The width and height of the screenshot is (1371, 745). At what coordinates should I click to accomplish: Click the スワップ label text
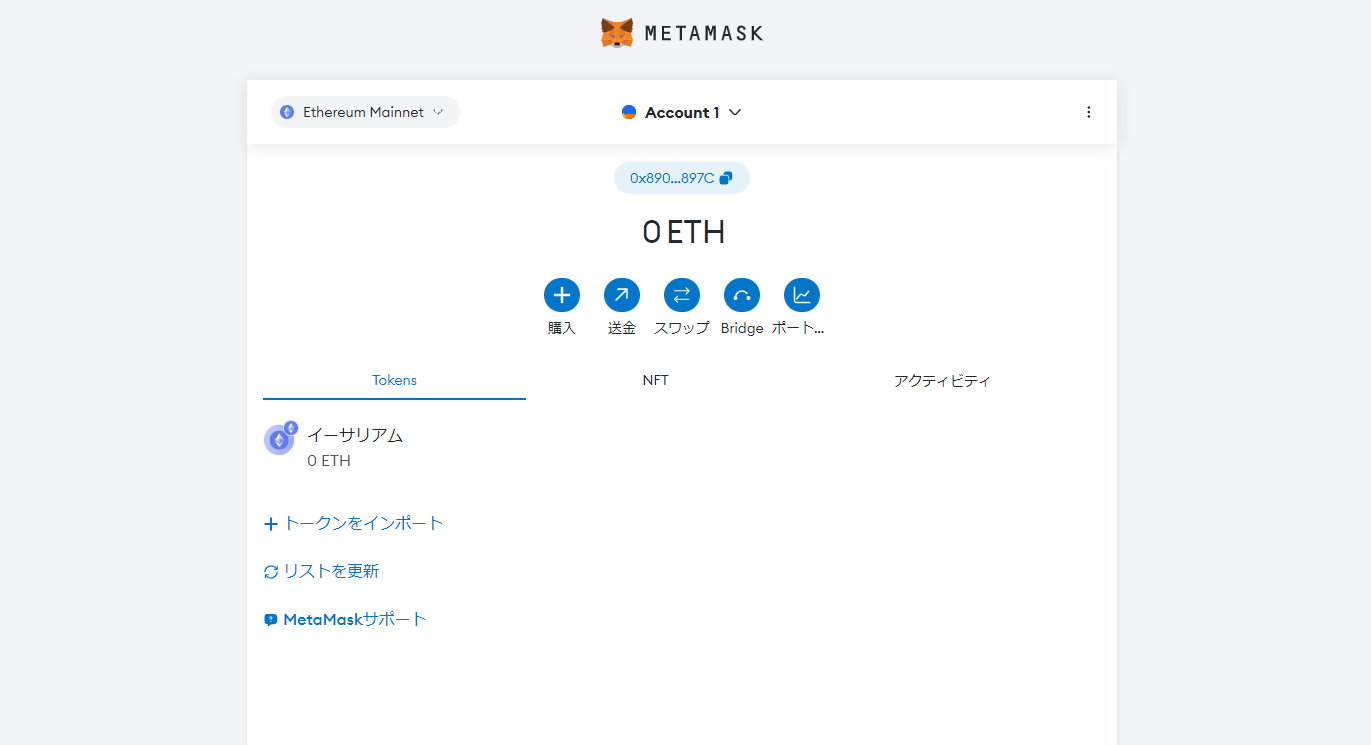point(682,328)
